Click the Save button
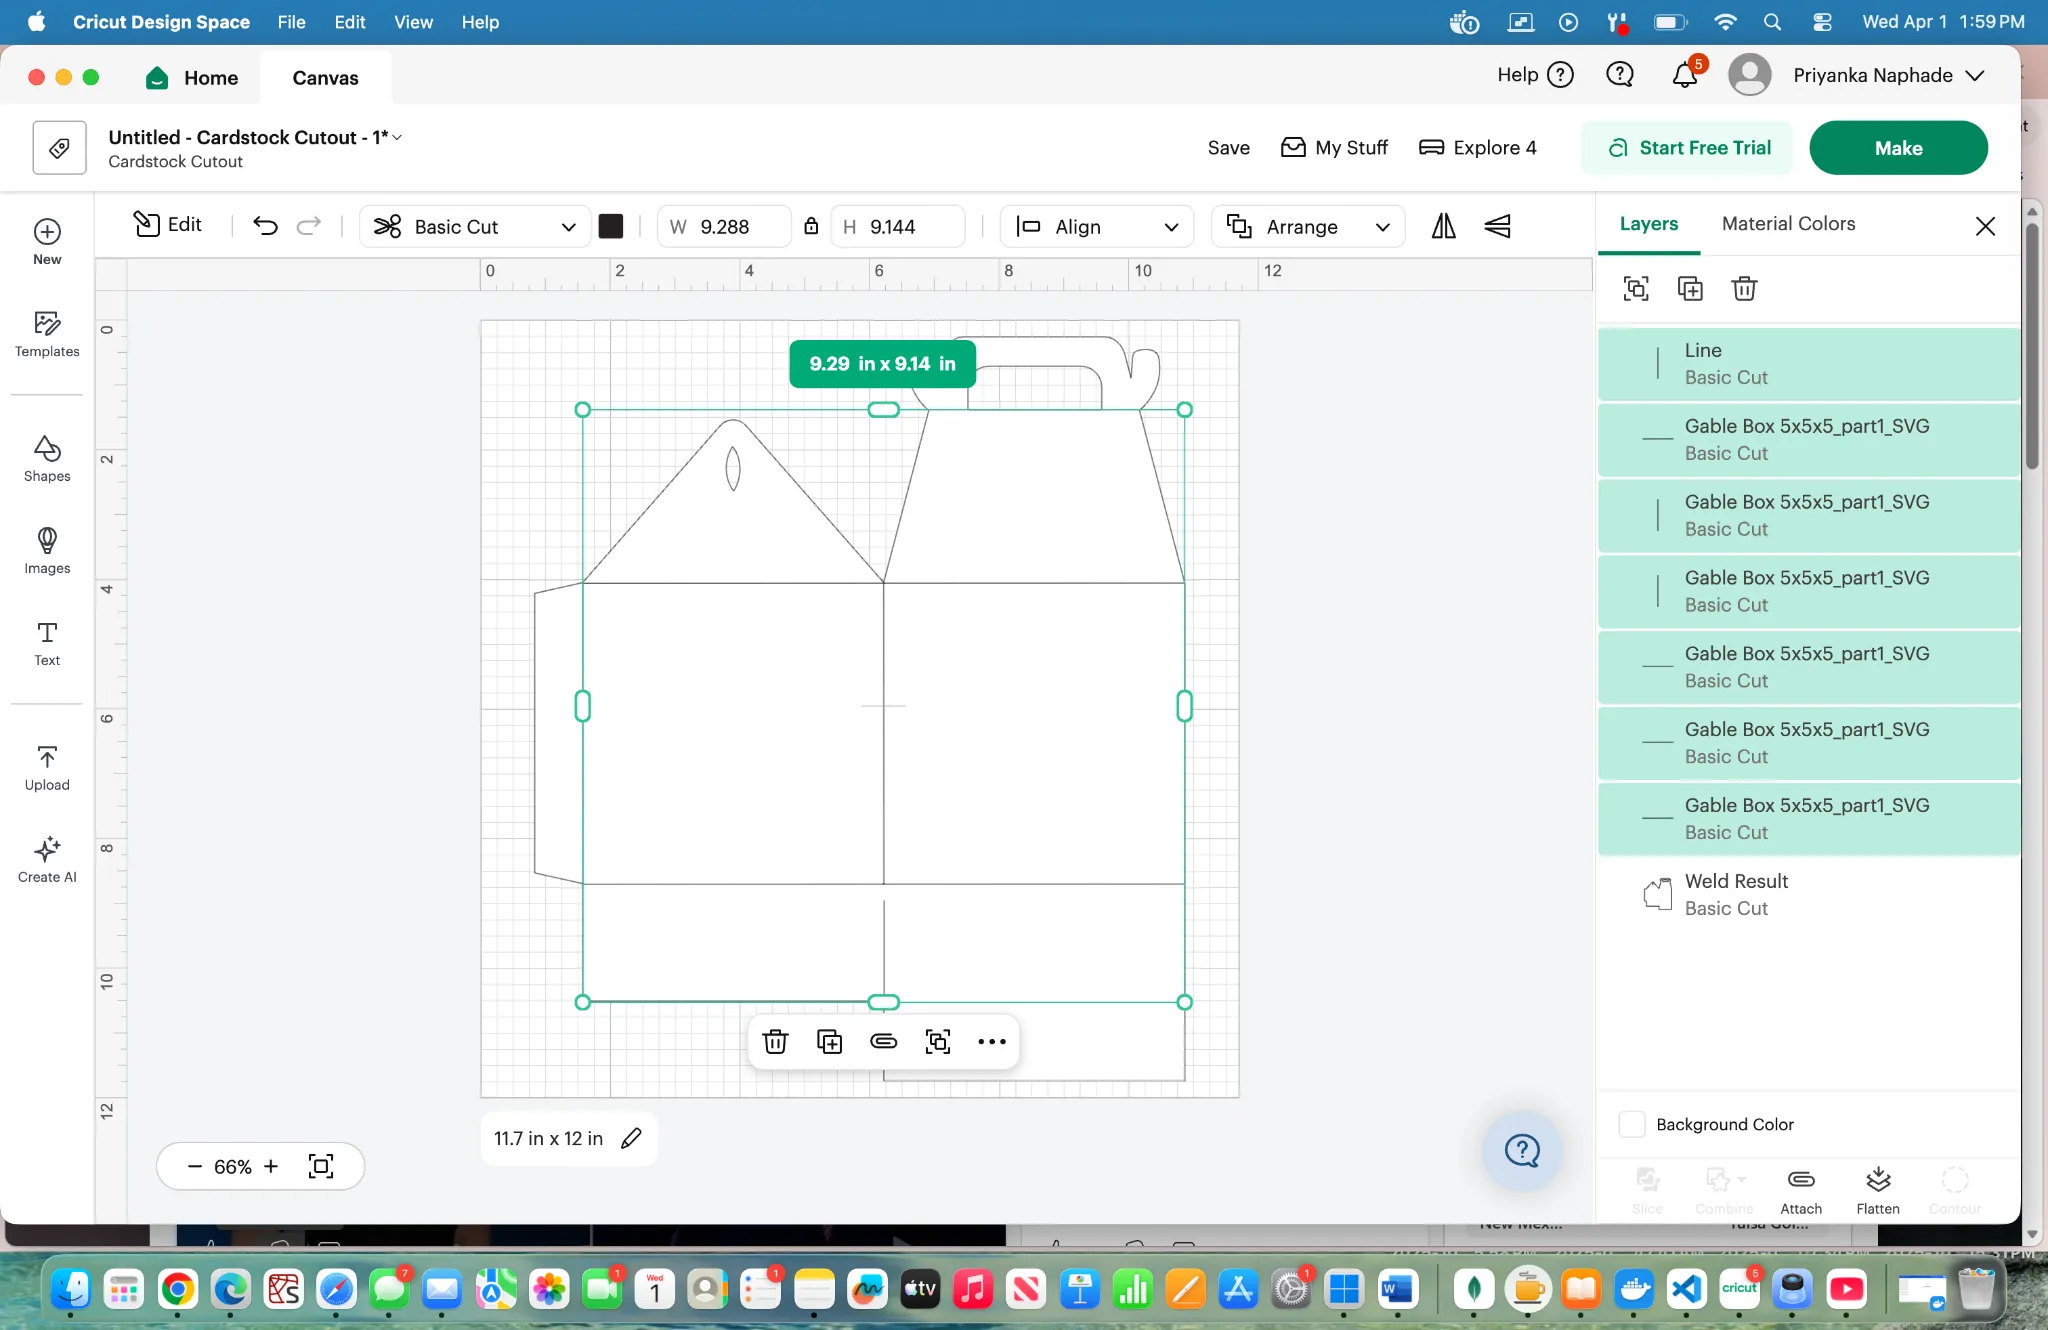This screenshot has width=2048, height=1330. pyautogui.click(x=1228, y=148)
